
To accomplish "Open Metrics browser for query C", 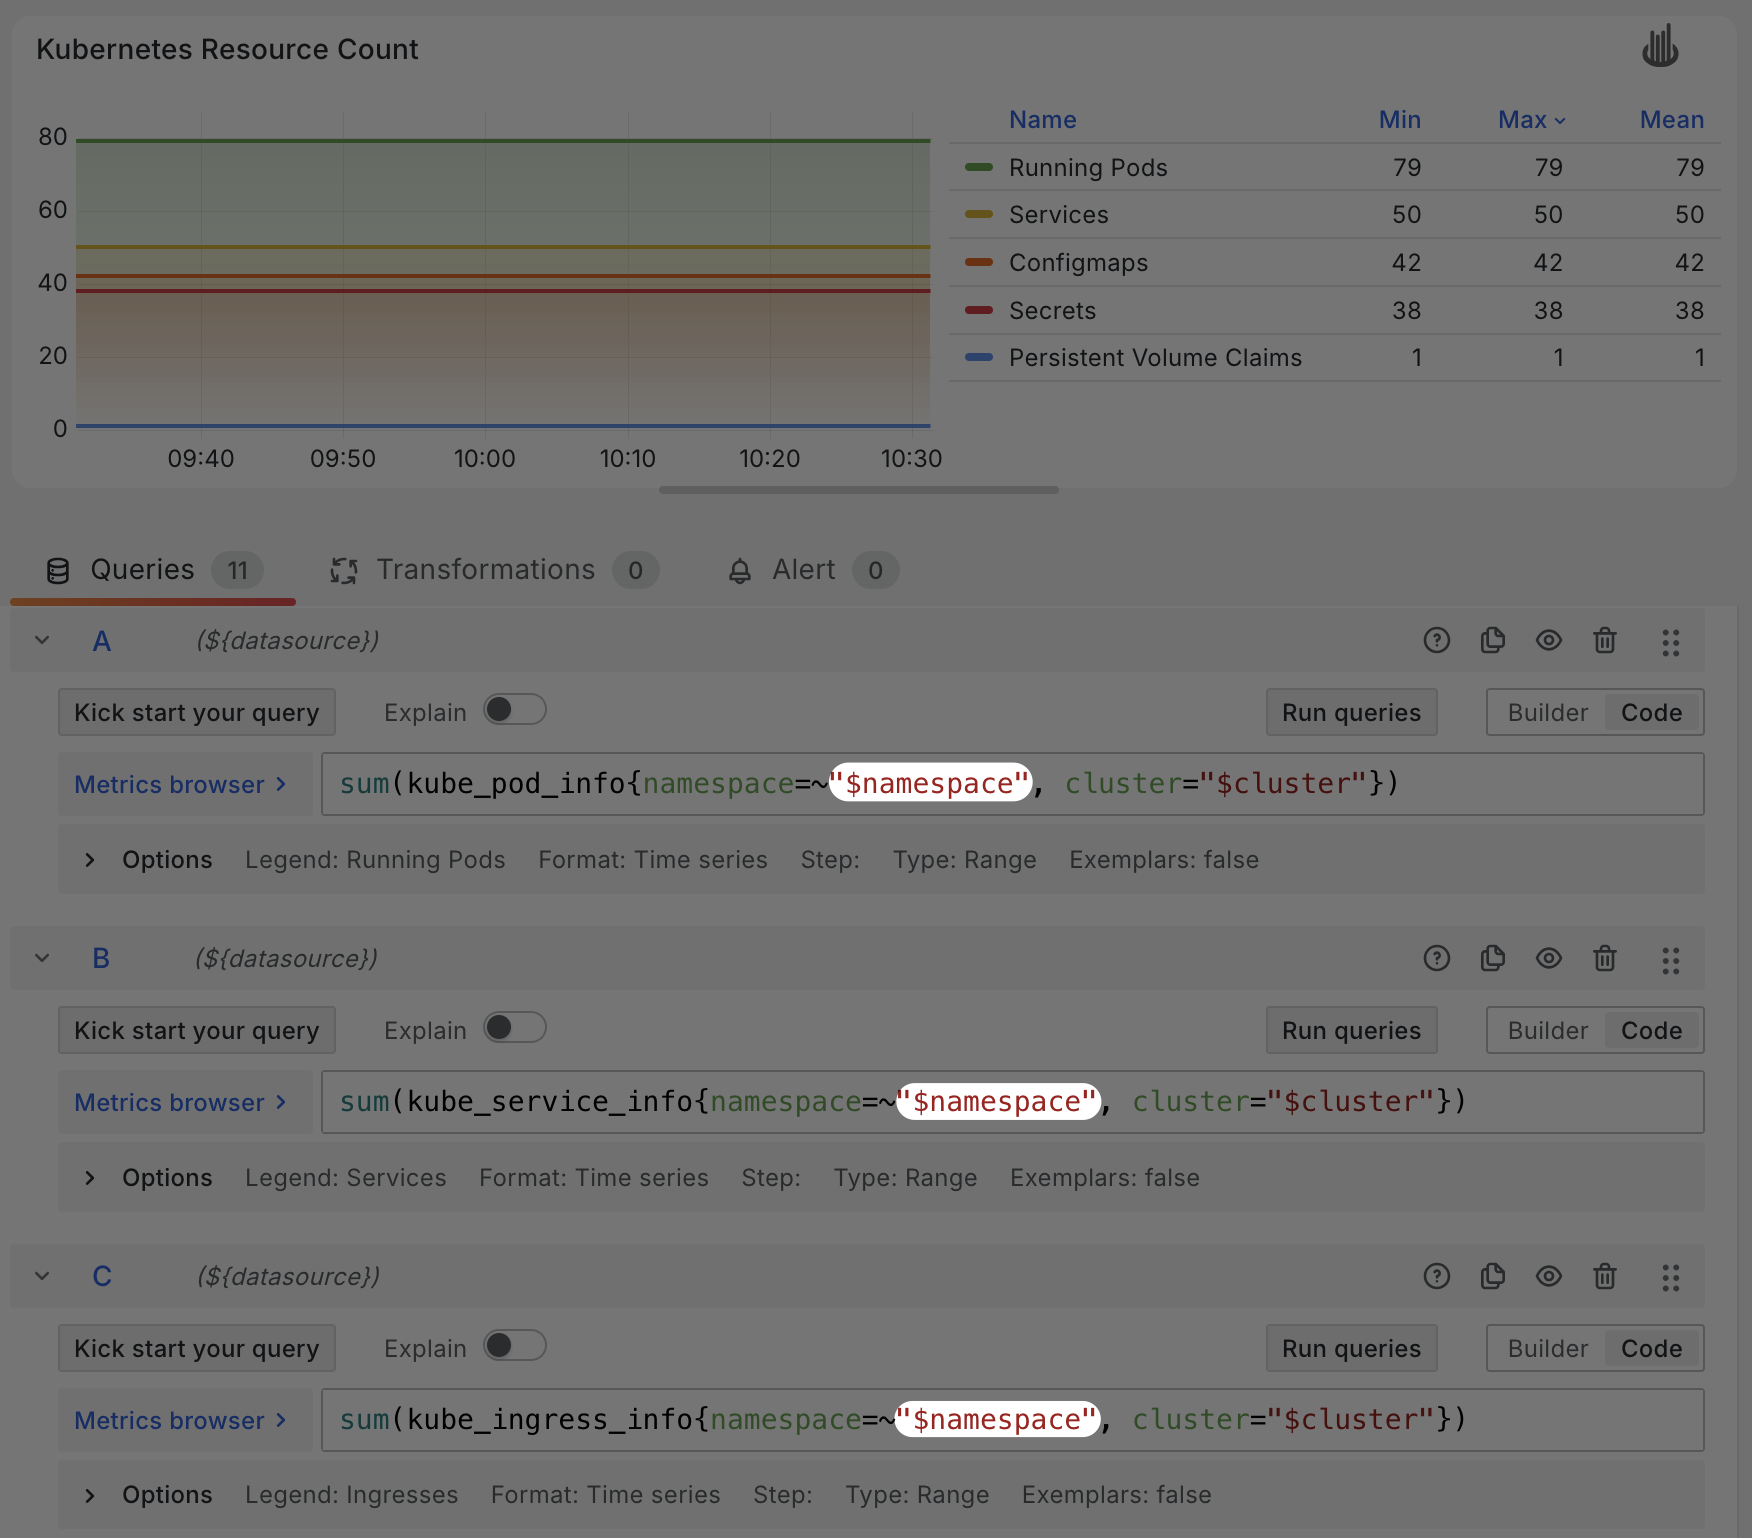I will (185, 1420).
